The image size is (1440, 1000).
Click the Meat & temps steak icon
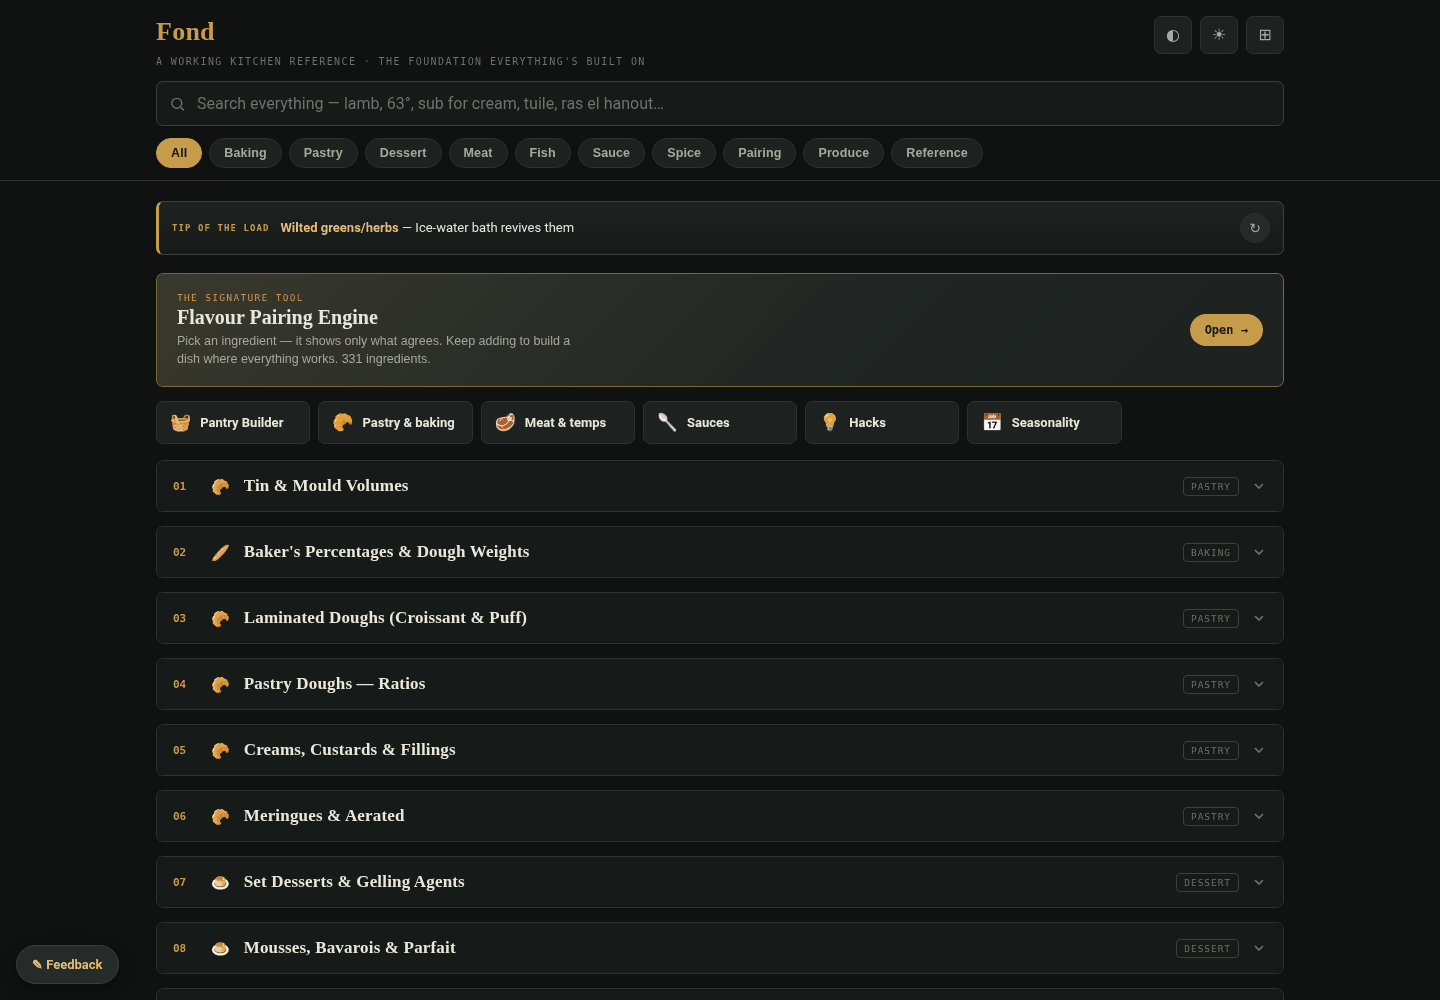pyautogui.click(x=505, y=422)
